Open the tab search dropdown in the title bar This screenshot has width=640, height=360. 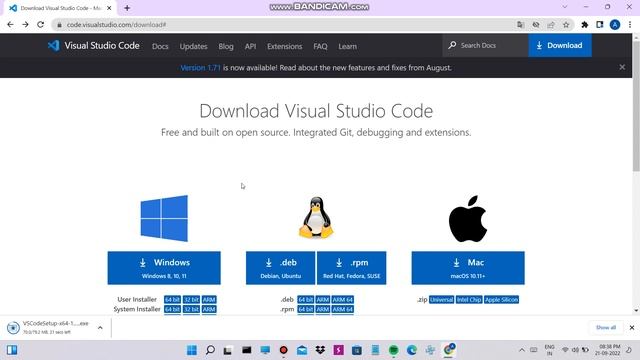coord(564,7)
